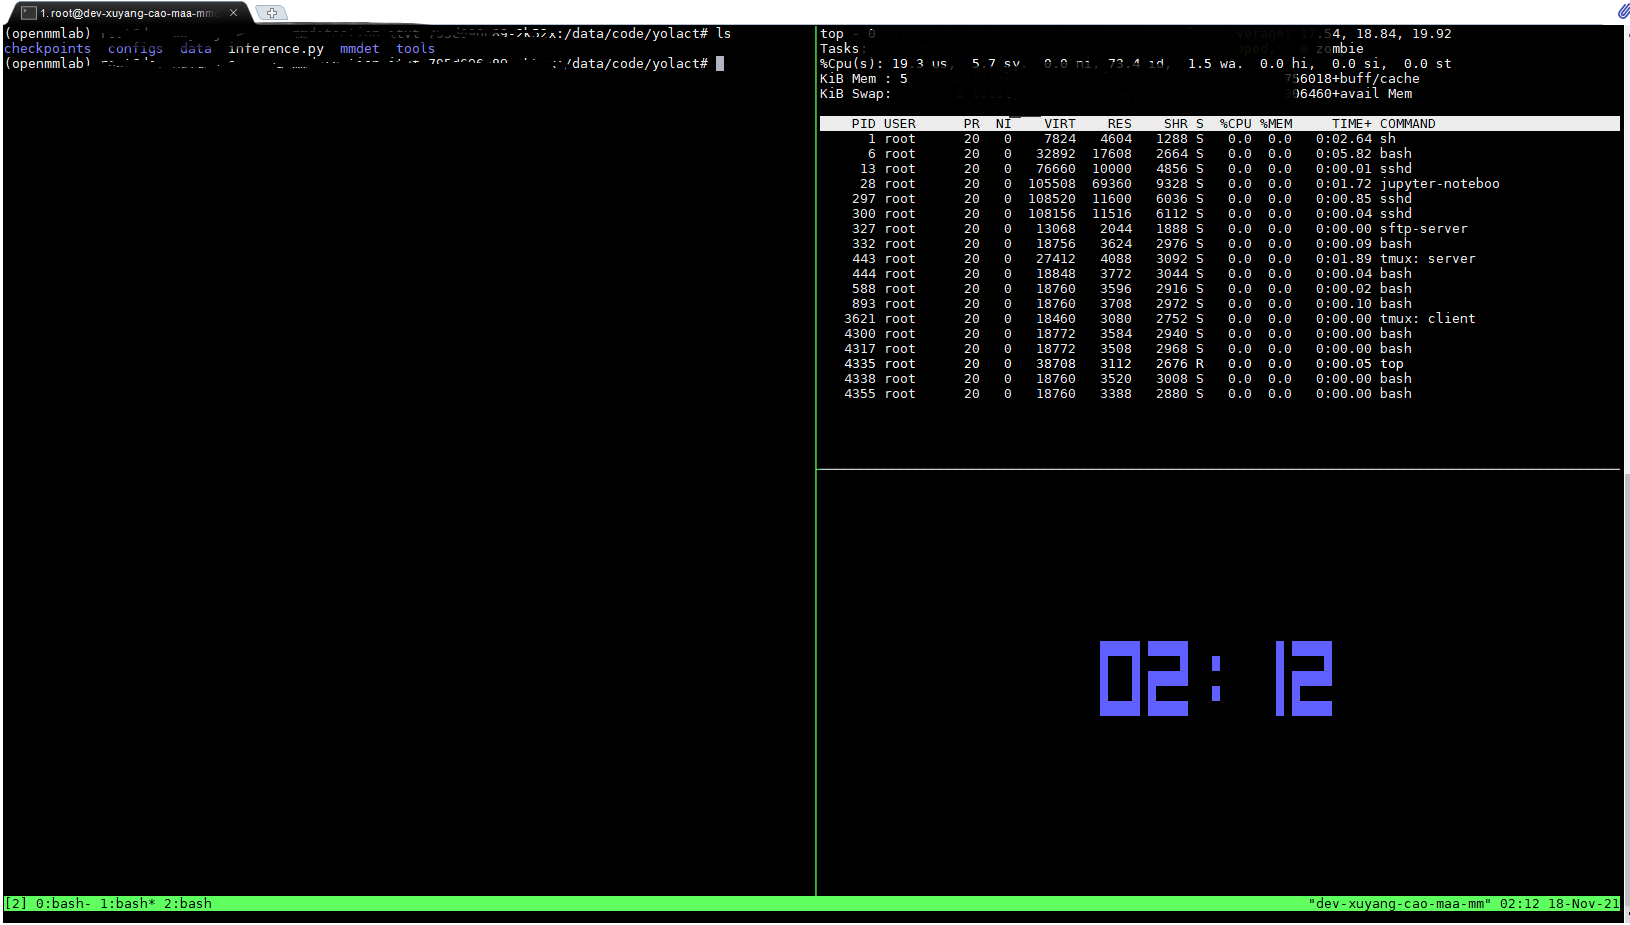Click the USER column header in top
Screen dimensions: 1630x925
click(x=900, y=124)
